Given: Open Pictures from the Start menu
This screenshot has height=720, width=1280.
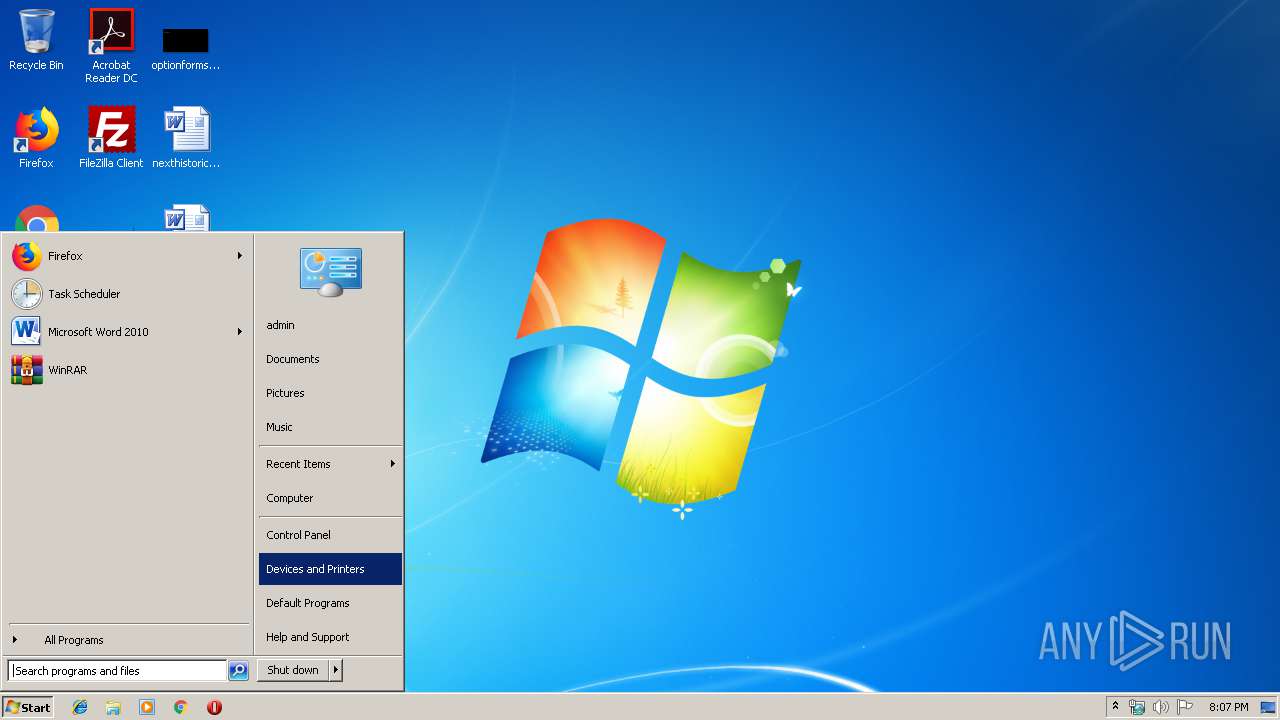Looking at the screenshot, I should coord(330,393).
